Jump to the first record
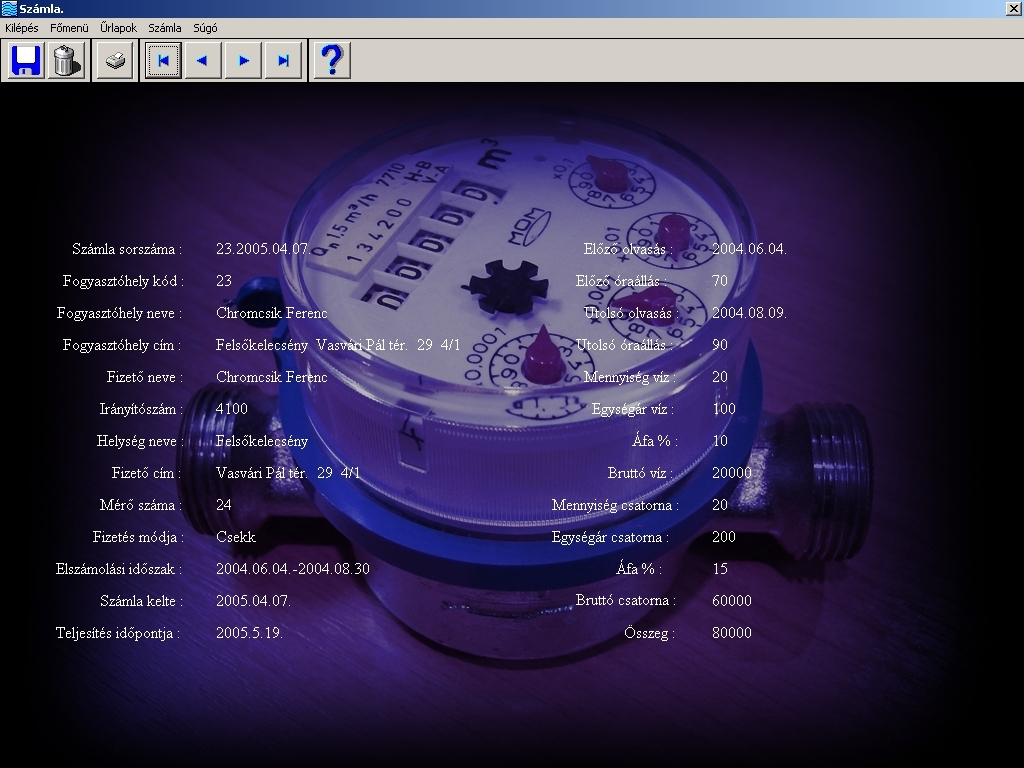Image resolution: width=1024 pixels, height=768 pixels. 163,61
